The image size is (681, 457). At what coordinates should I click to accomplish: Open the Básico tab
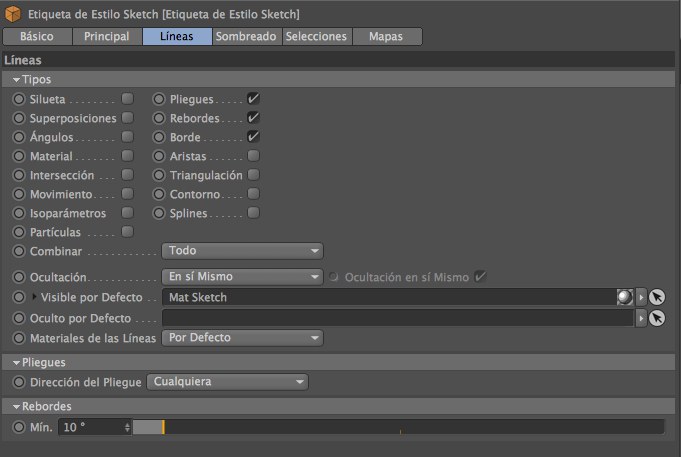pyautogui.click(x=37, y=37)
